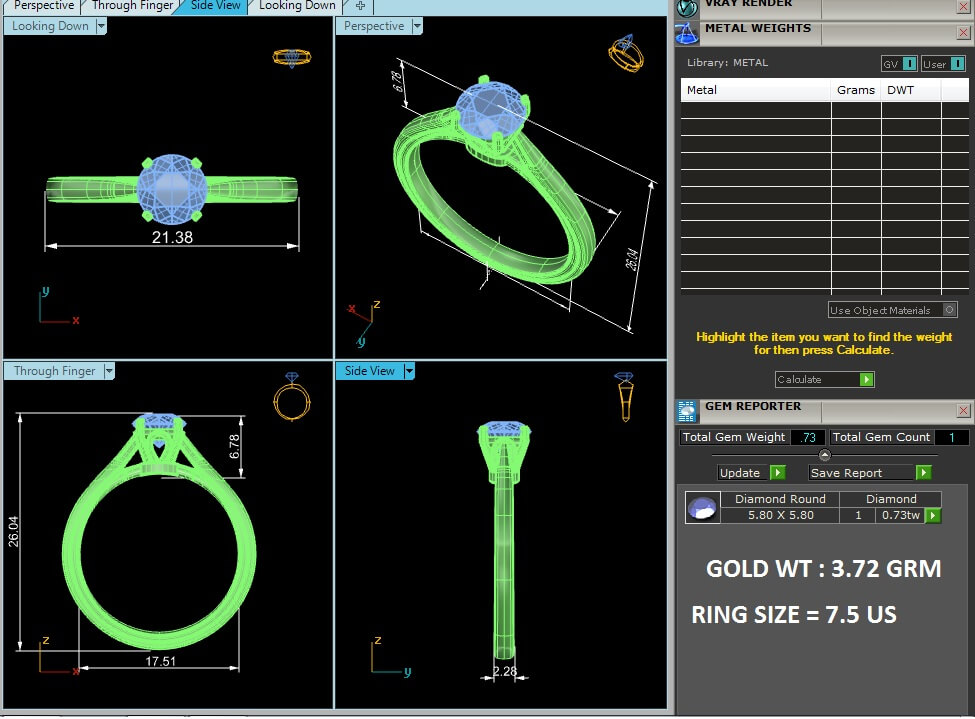Close the Metal Weights panel
975x719 pixels.
963,32
